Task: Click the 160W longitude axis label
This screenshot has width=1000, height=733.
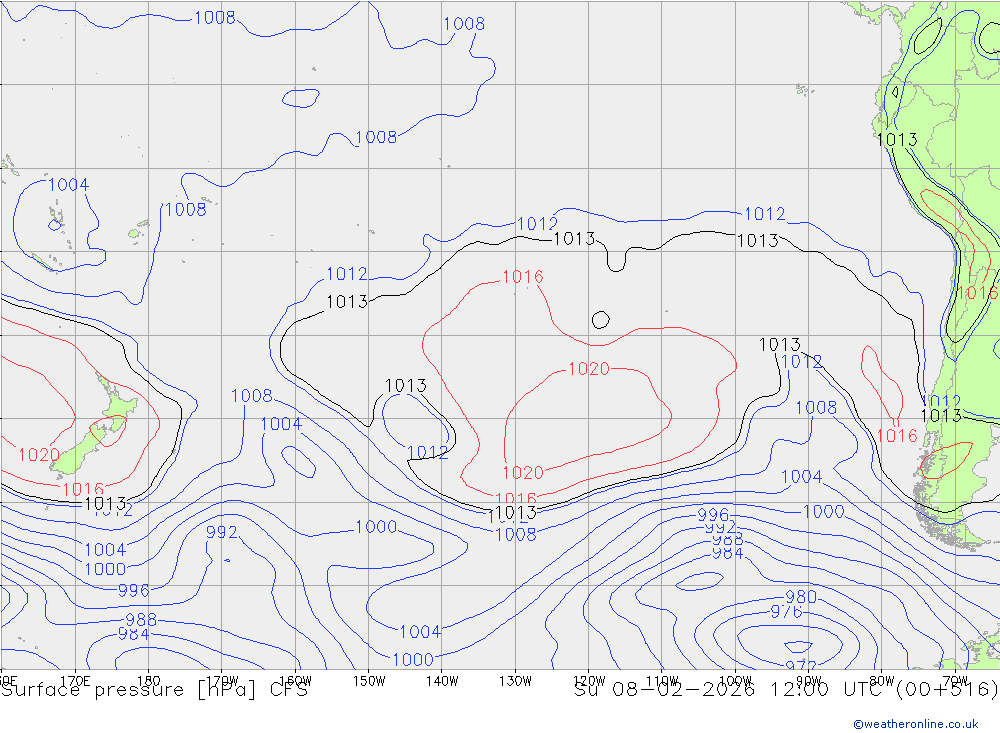Action: [295, 681]
